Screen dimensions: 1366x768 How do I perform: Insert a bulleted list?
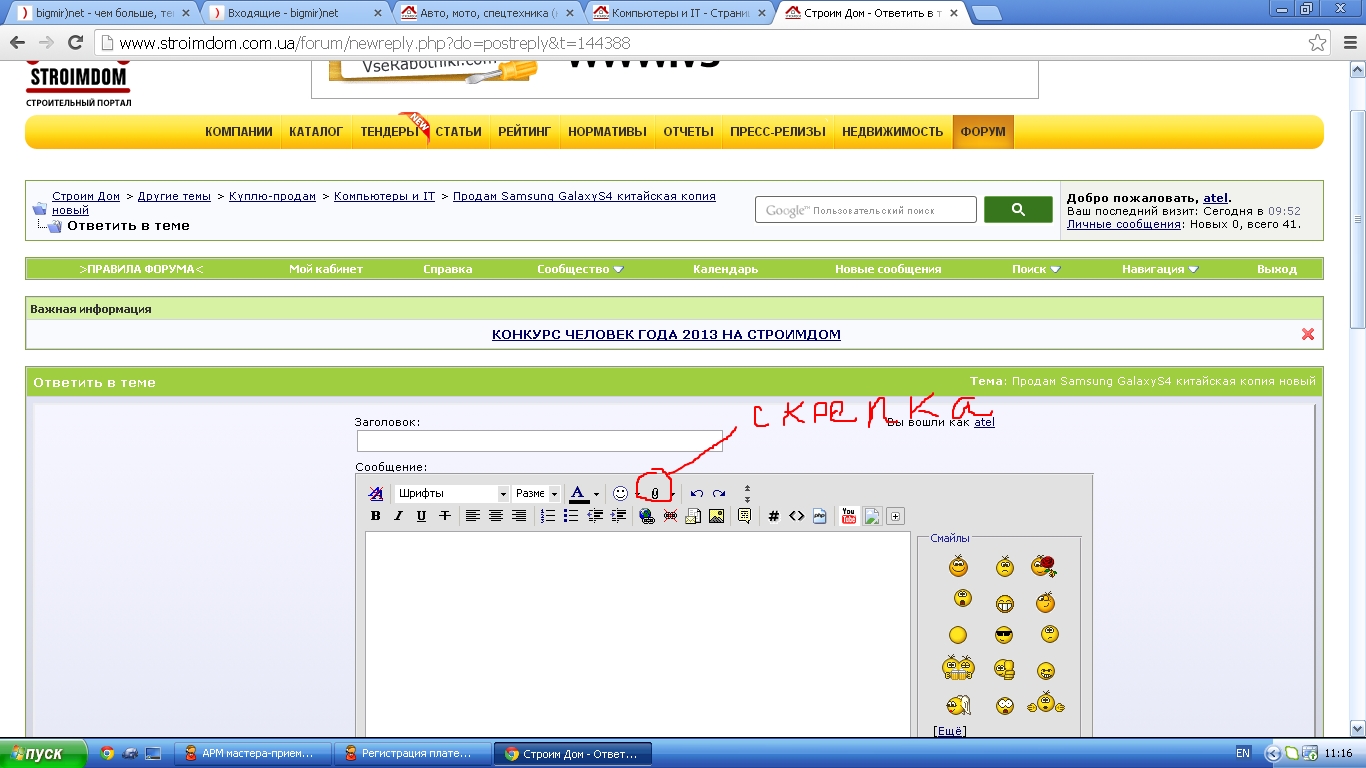pyautogui.click(x=571, y=516)
